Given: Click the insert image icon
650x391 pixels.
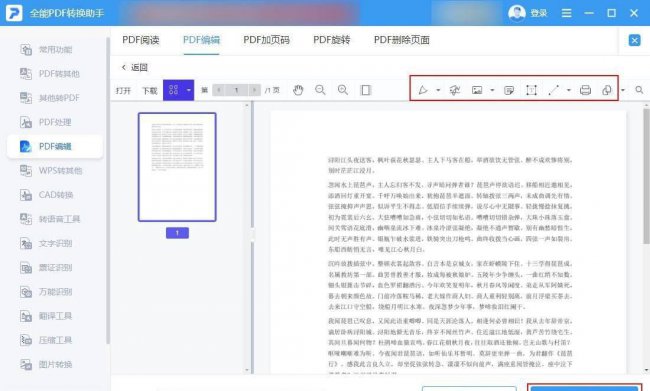Looking at the screenshot, I should pos(477,90).
